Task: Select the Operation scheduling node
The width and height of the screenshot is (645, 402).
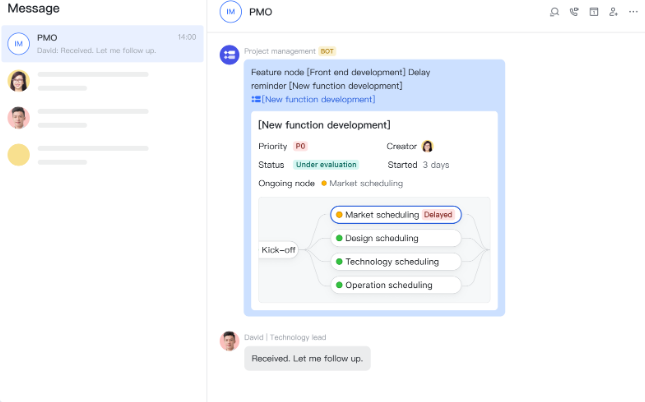Action: point(396,285)
